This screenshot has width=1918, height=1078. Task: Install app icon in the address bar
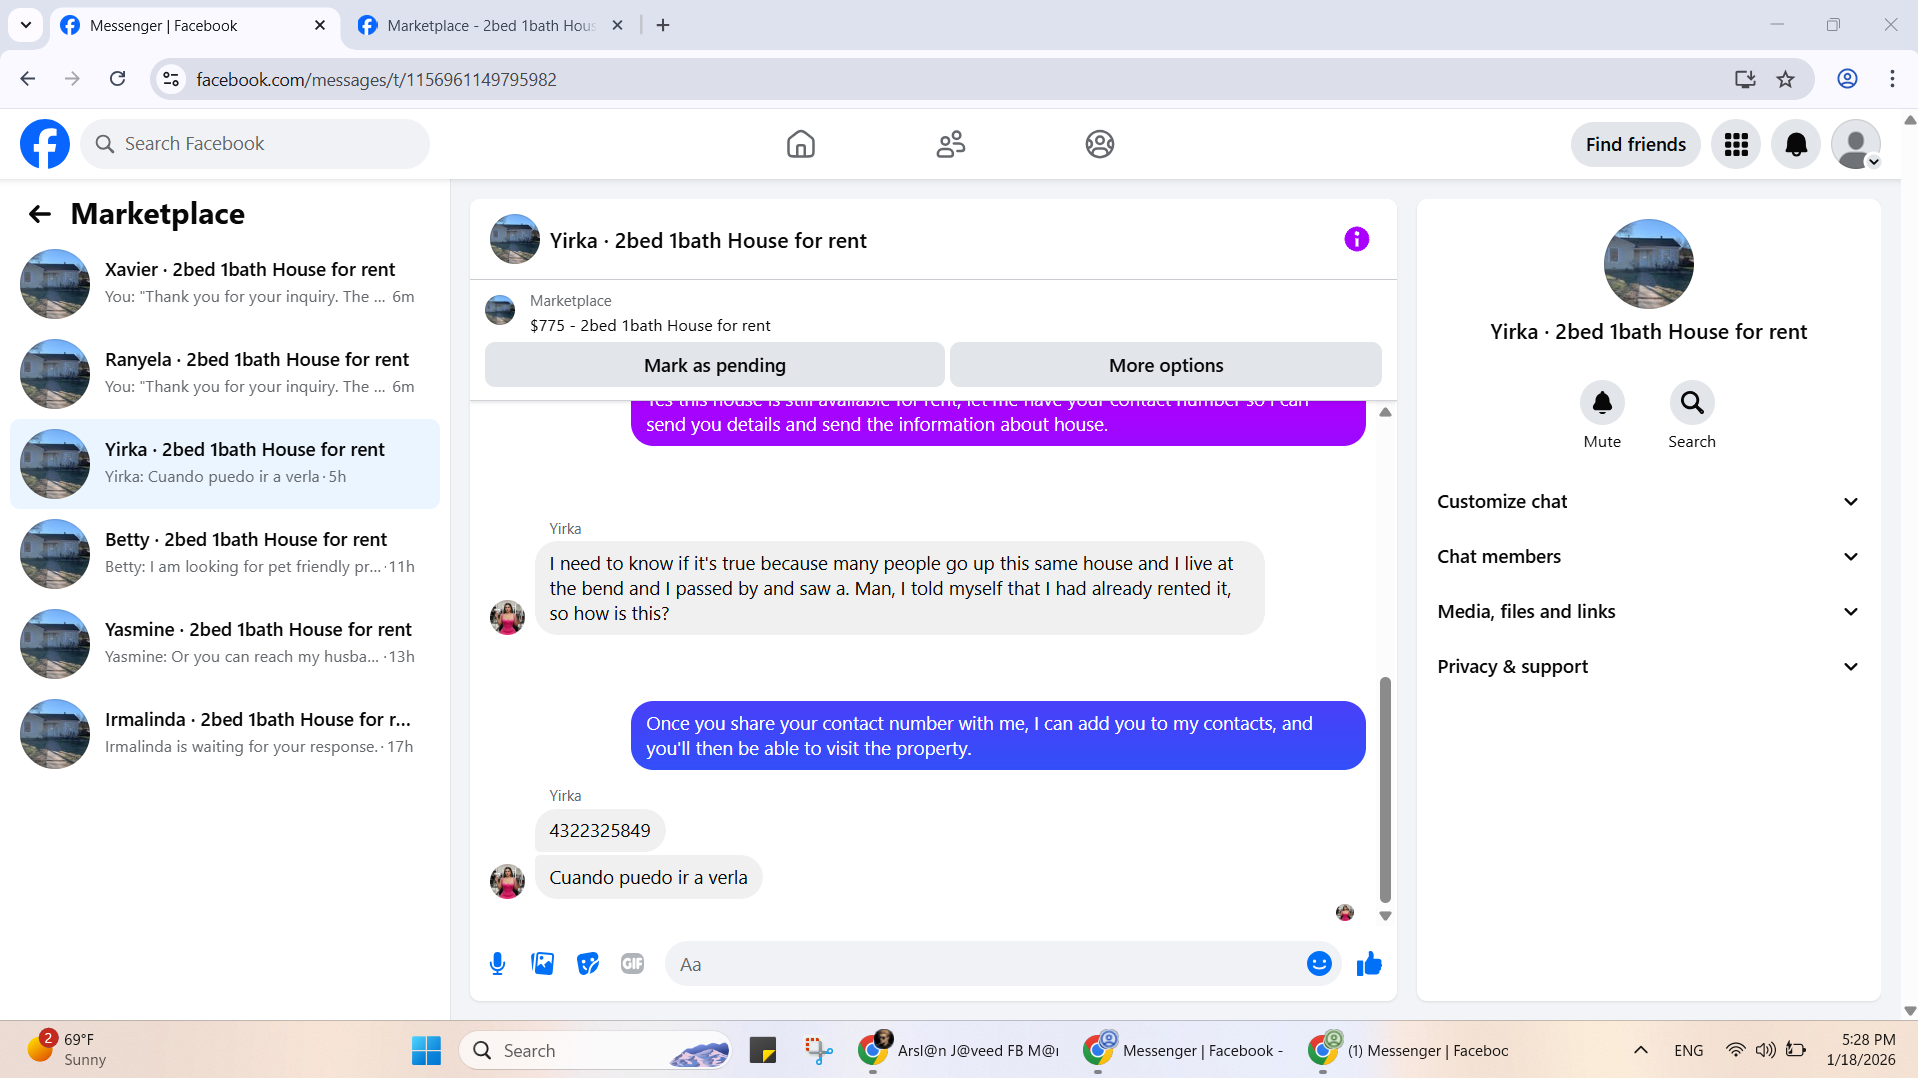point(1745,79)
